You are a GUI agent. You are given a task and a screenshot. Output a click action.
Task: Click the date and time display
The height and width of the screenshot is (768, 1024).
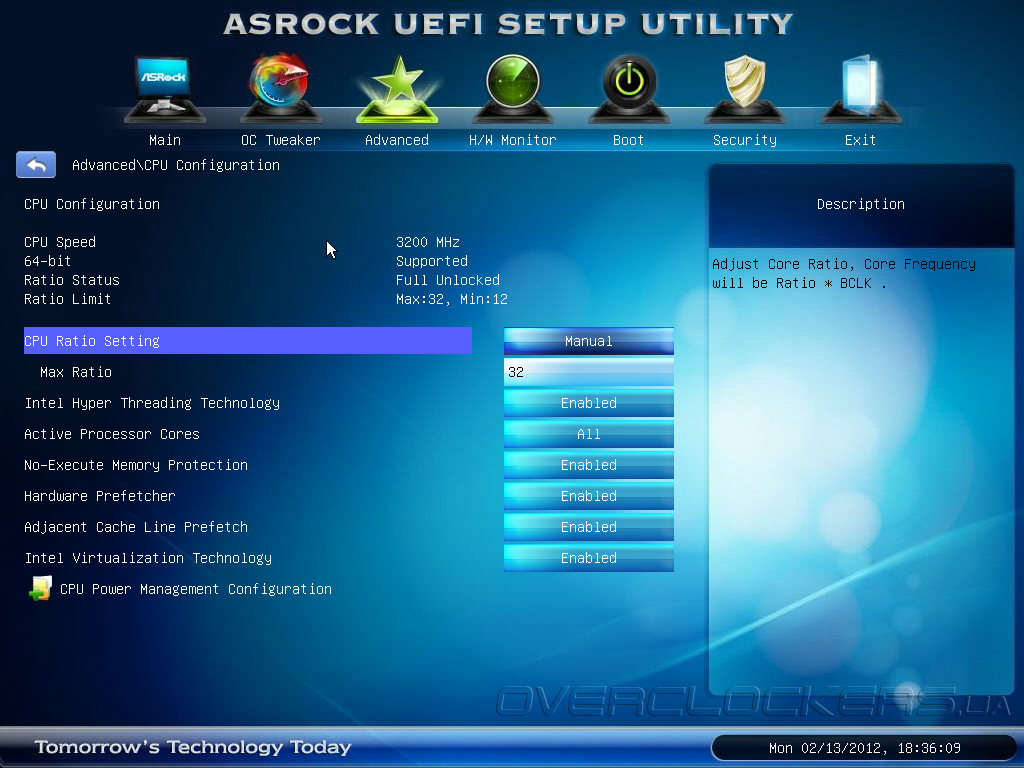864,748
